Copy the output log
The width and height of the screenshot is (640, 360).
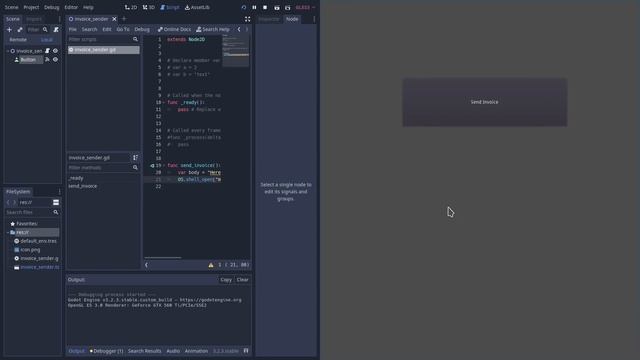tap(226, 280)
